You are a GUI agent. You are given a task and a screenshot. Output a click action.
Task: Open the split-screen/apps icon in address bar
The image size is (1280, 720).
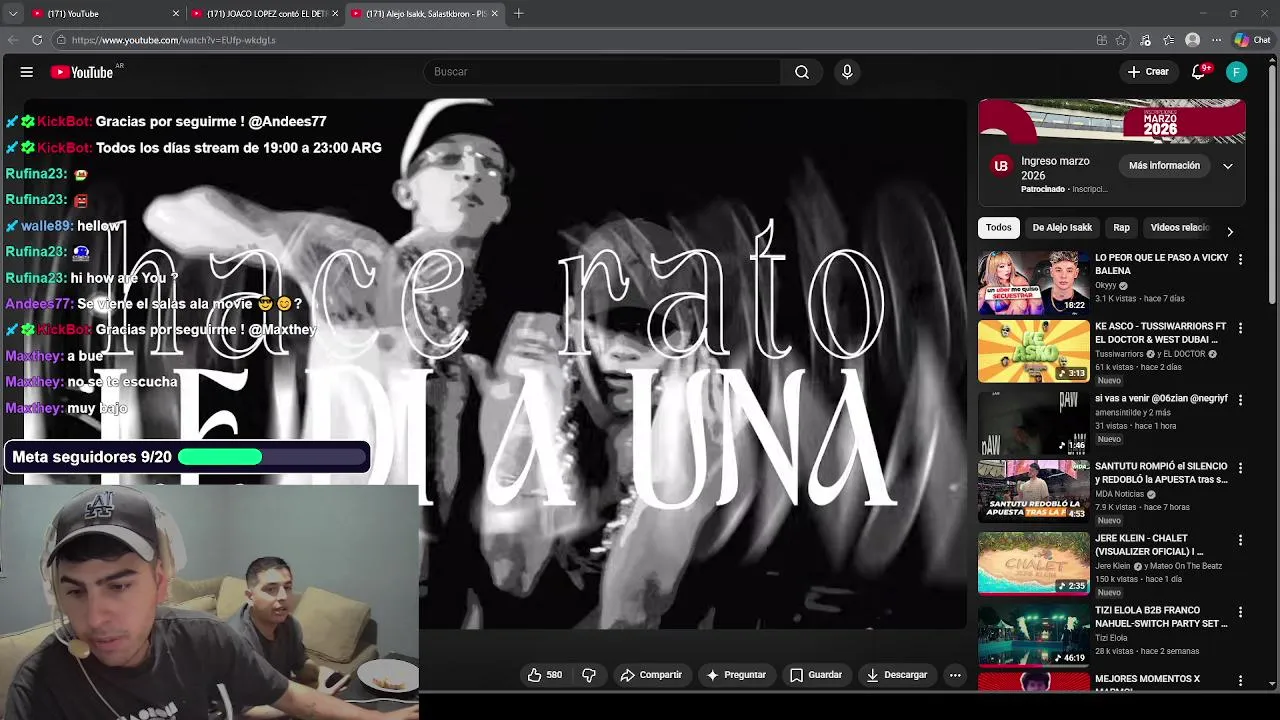1101,40
